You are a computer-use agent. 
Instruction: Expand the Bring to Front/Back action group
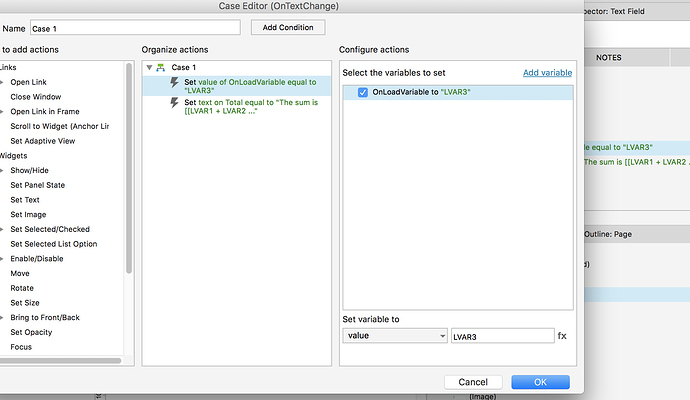(4, 317)
